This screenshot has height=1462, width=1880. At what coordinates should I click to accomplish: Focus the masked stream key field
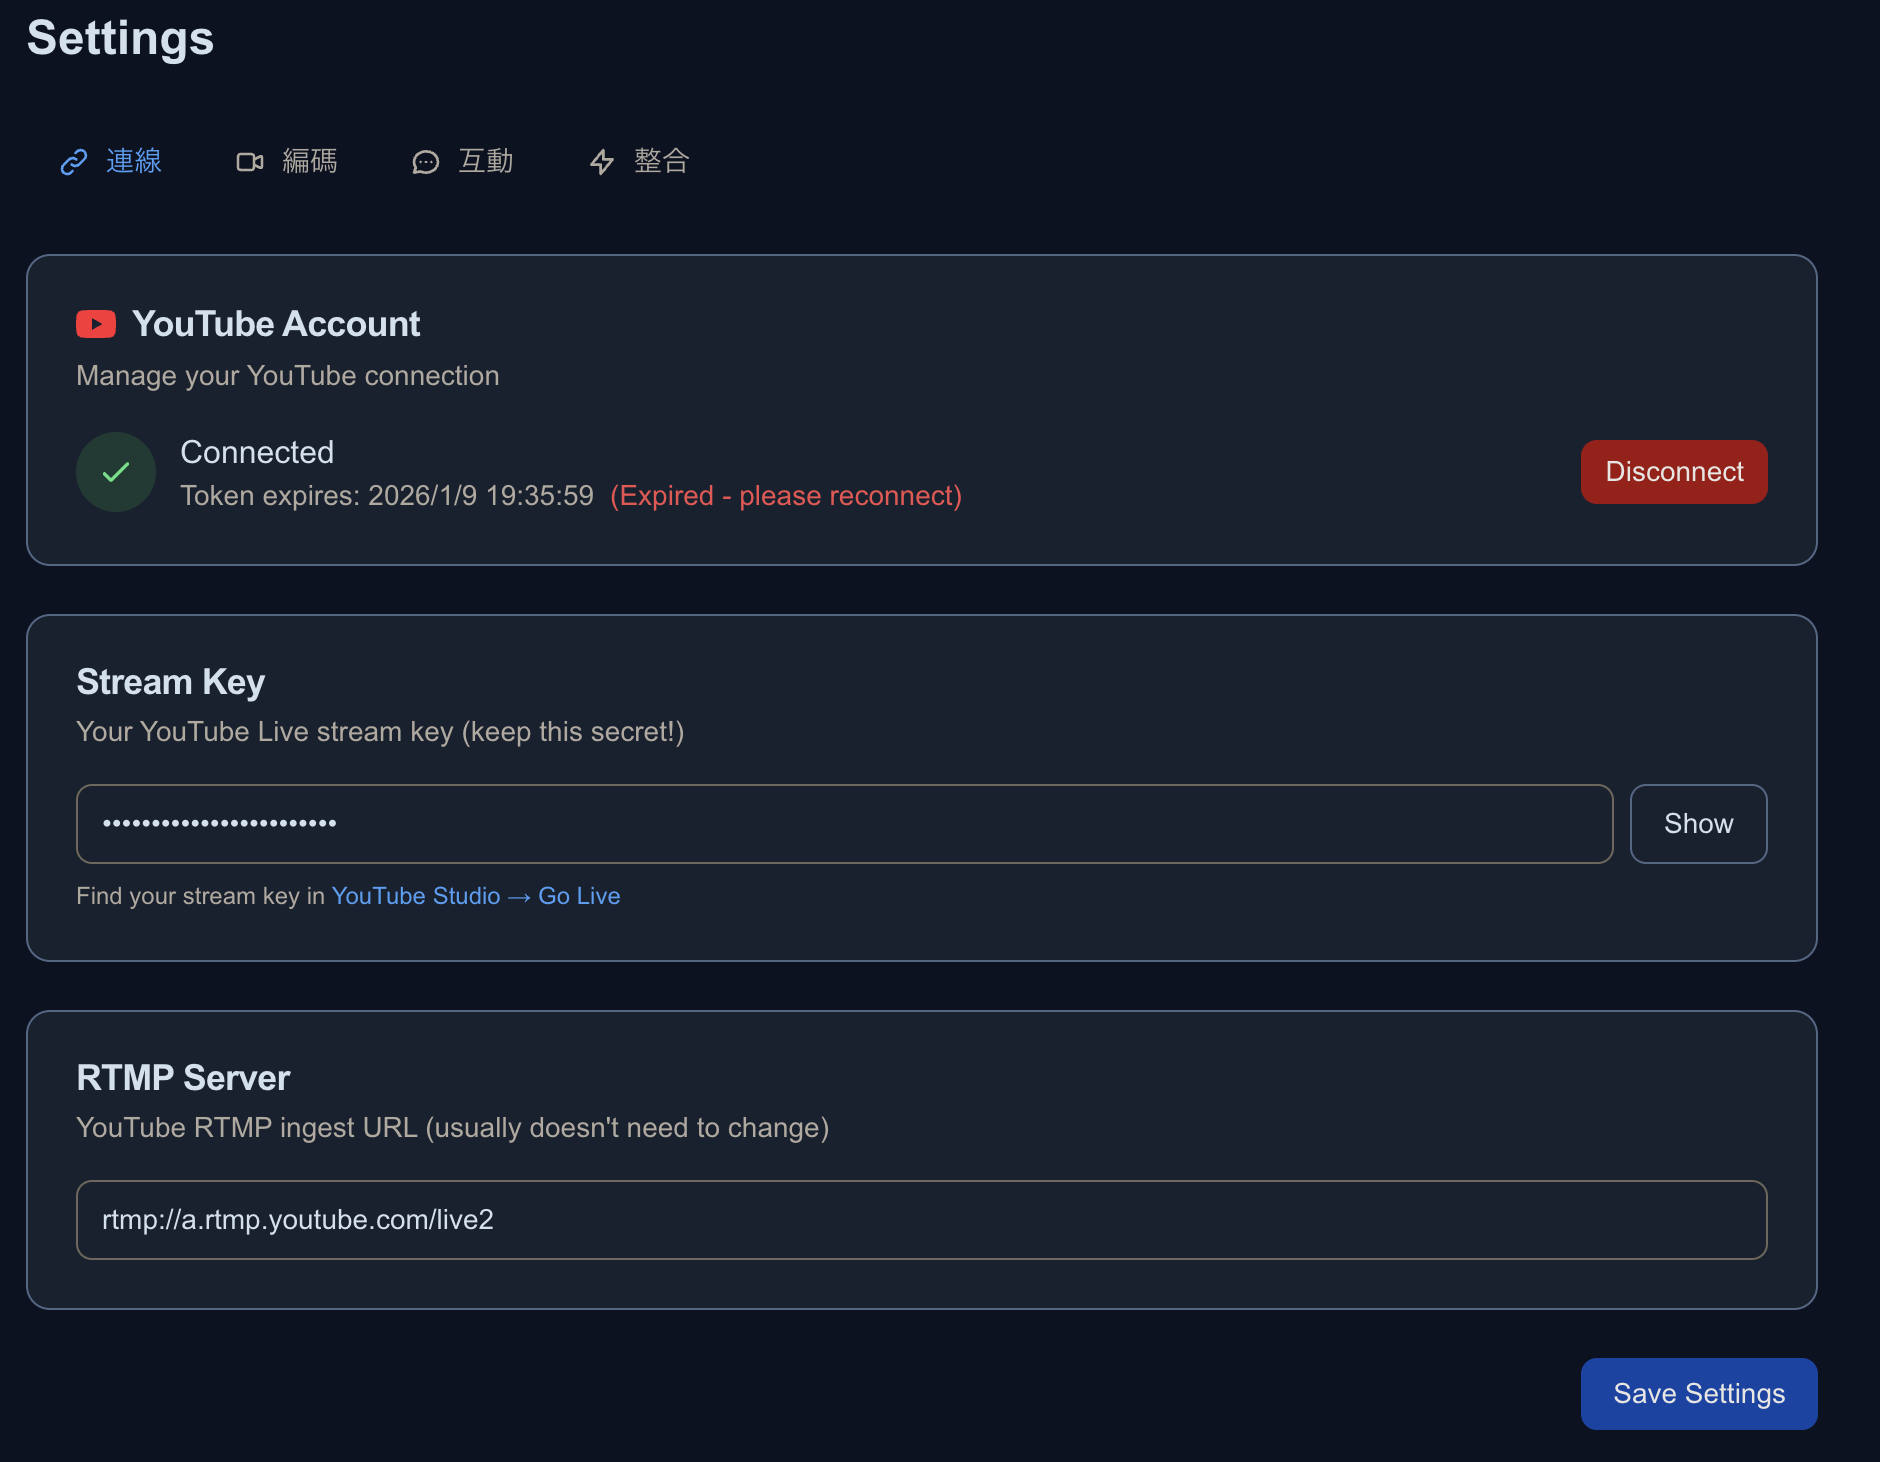pyautogui.click(x=844, y=824)
